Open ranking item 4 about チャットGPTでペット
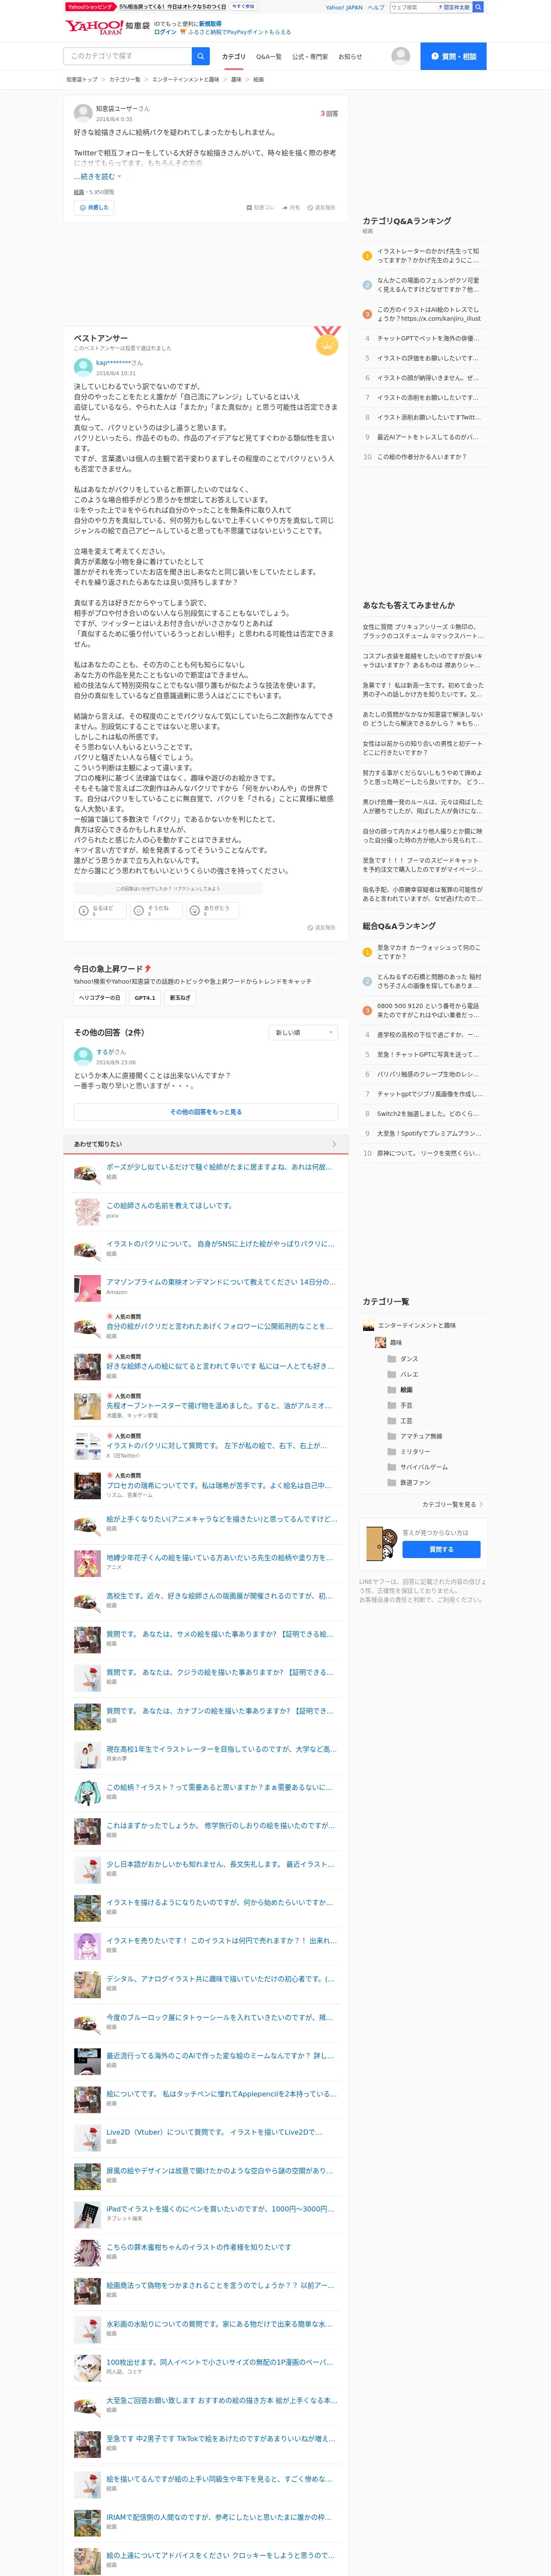The height and width of the screenshot is (2576, 551). pyautogui.click(x=427, y=338)
